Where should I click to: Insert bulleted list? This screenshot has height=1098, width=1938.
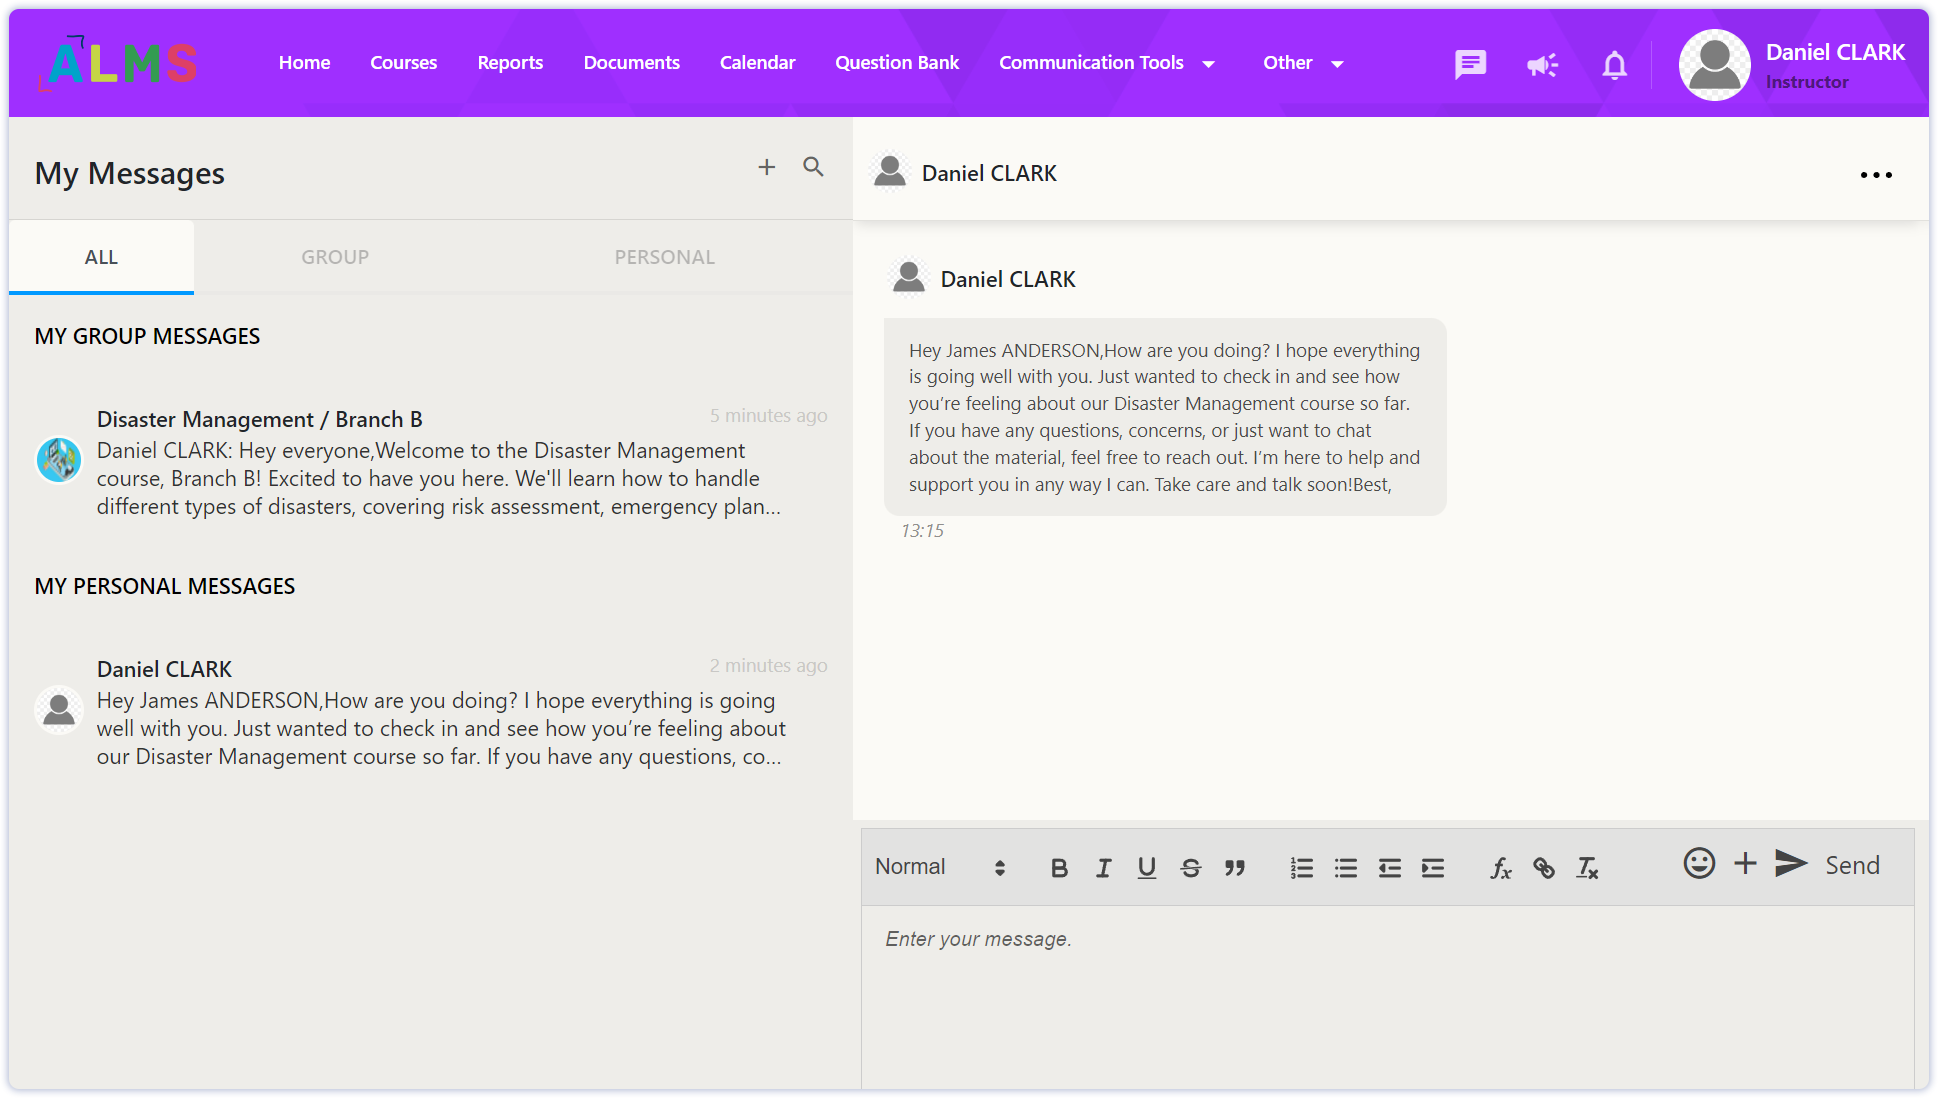tap(1346, 868)
